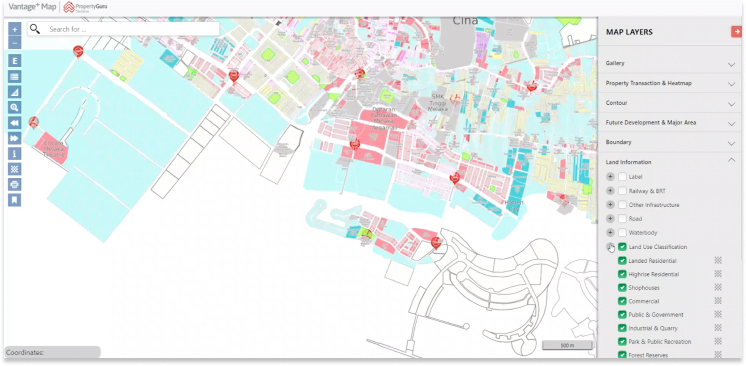Click the PropertyGuru logo

(x=86, y=7)
